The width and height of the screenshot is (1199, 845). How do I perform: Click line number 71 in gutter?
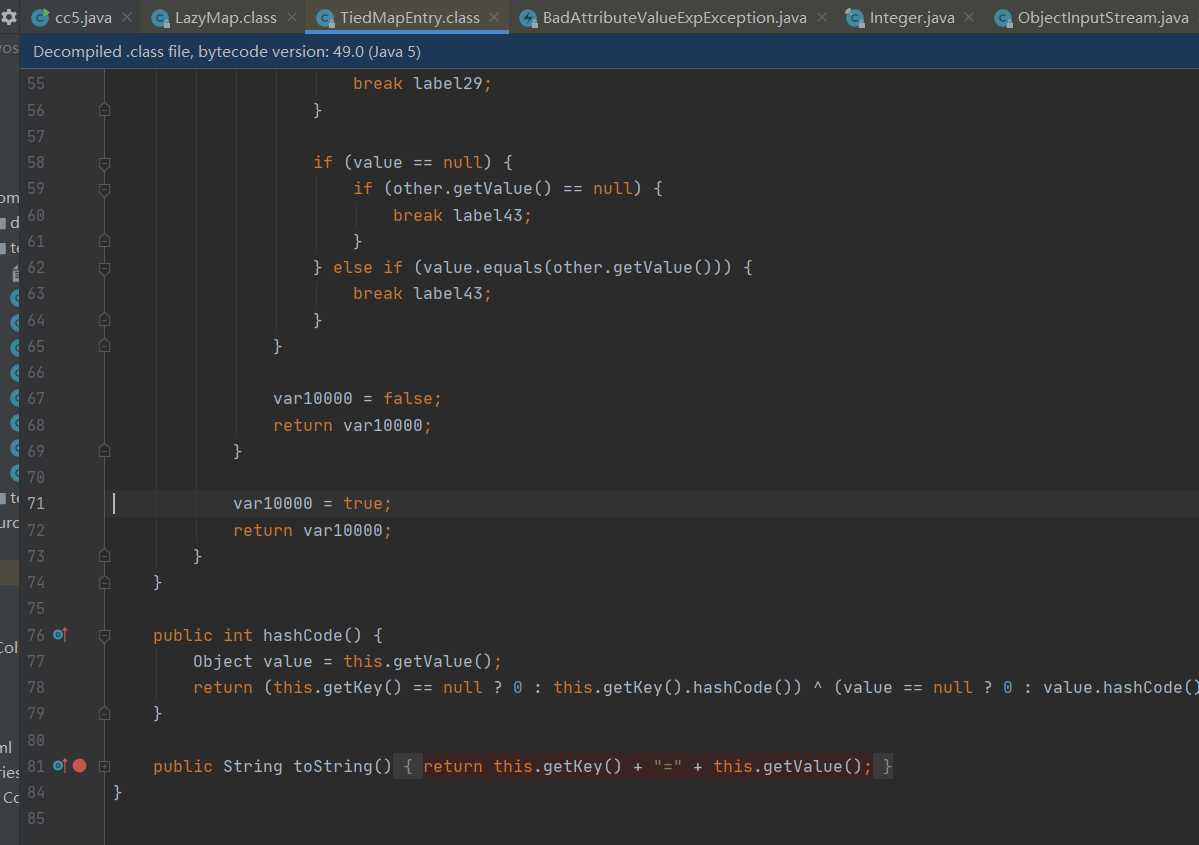coord(36,503)
